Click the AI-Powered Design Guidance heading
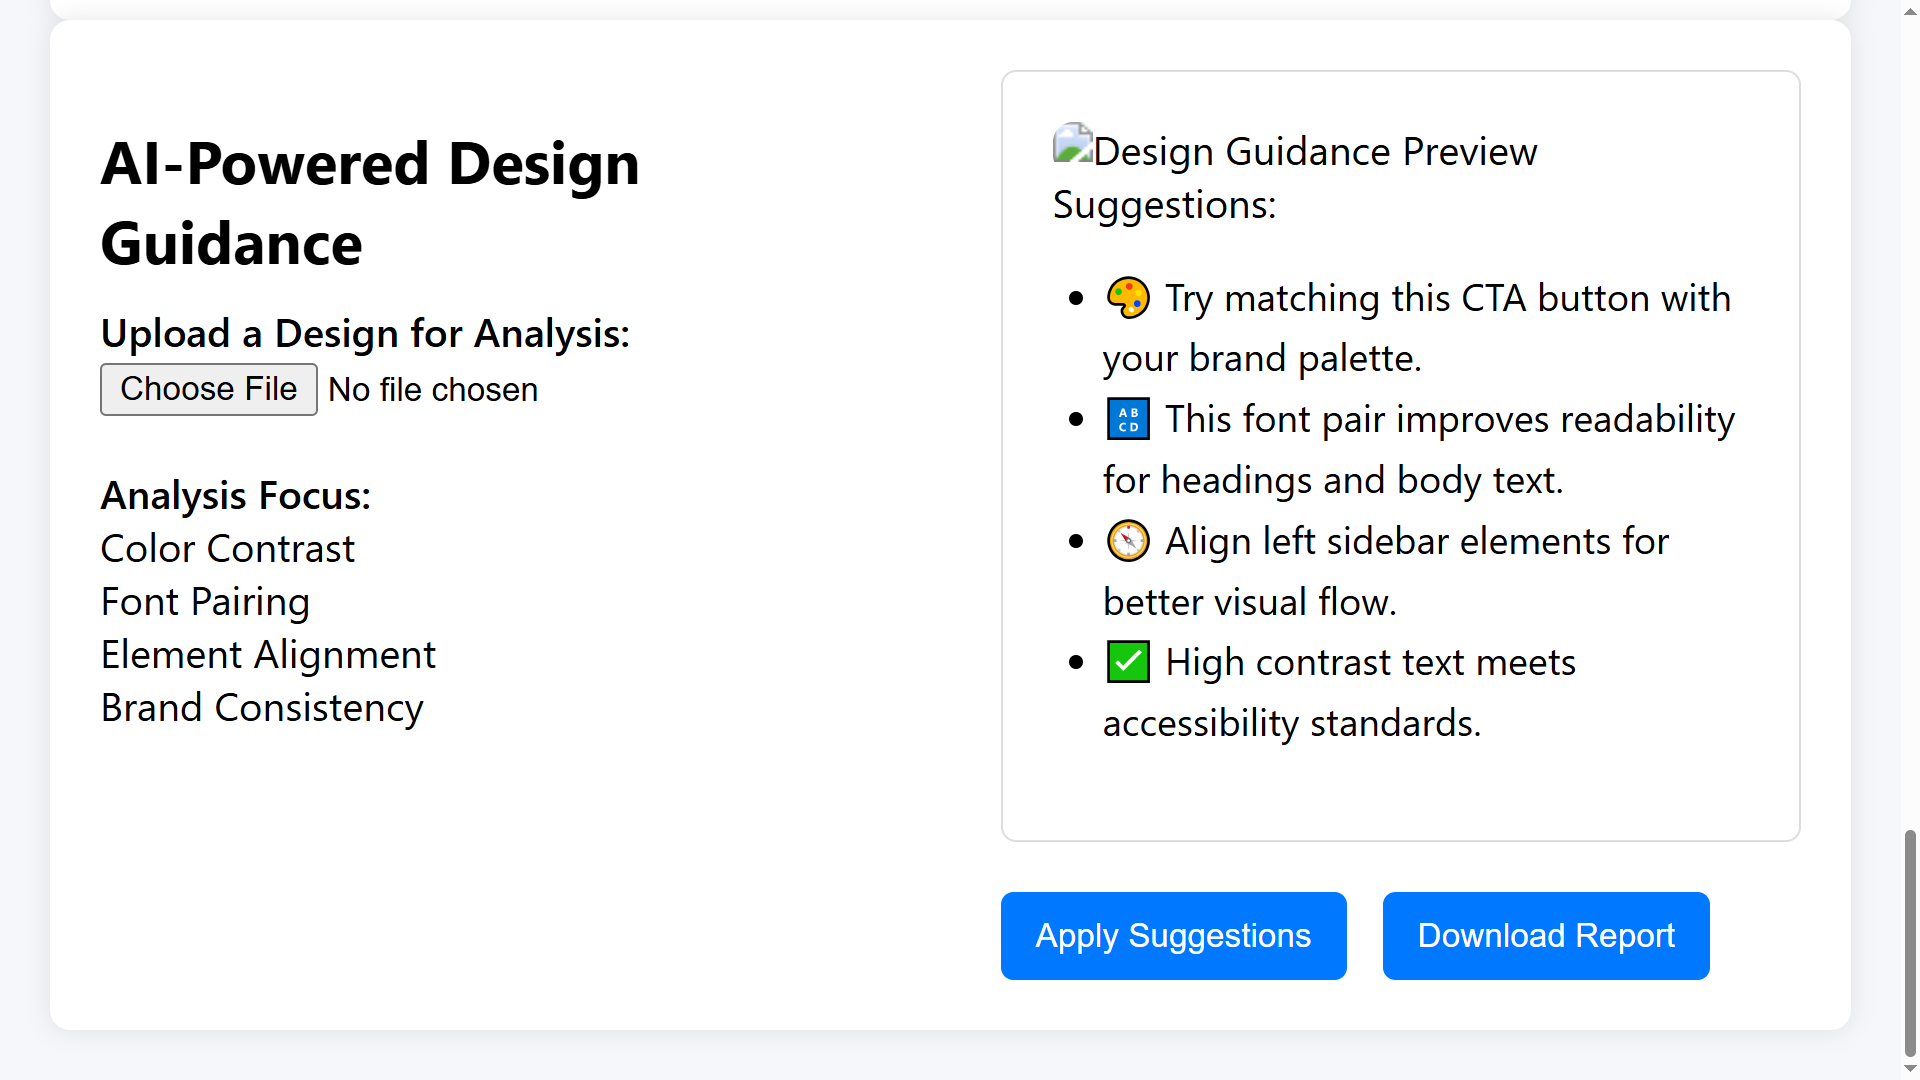This screenshot has width=1920, height=1080. tap(370, 204)
